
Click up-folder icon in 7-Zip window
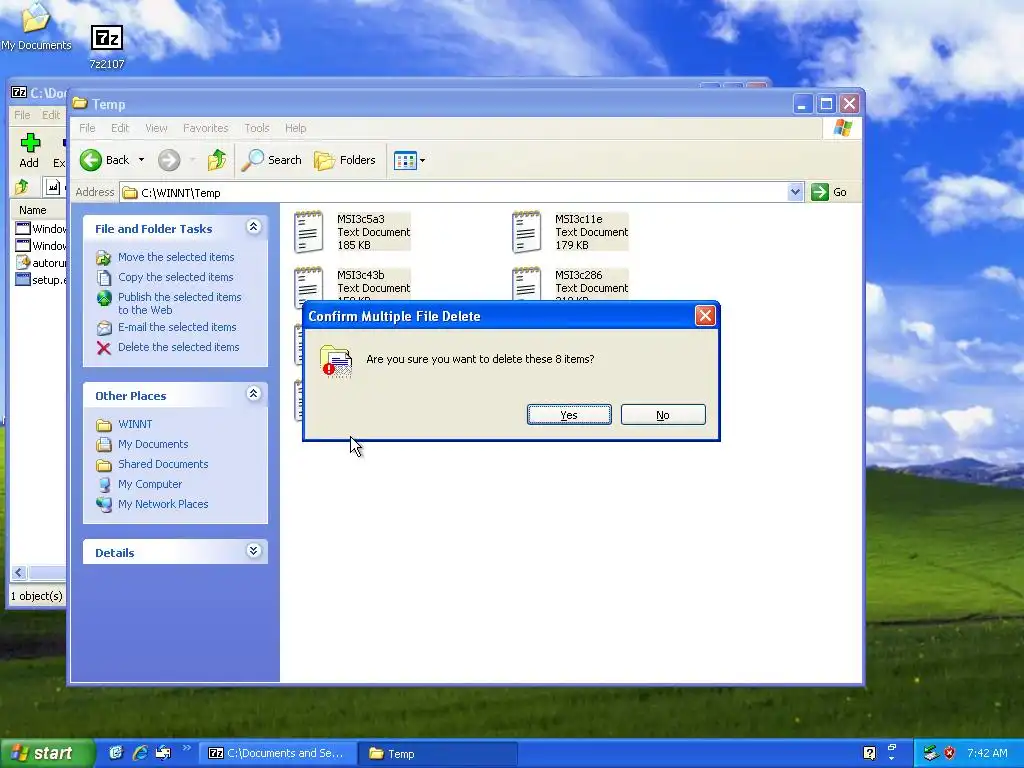[22, 187]
